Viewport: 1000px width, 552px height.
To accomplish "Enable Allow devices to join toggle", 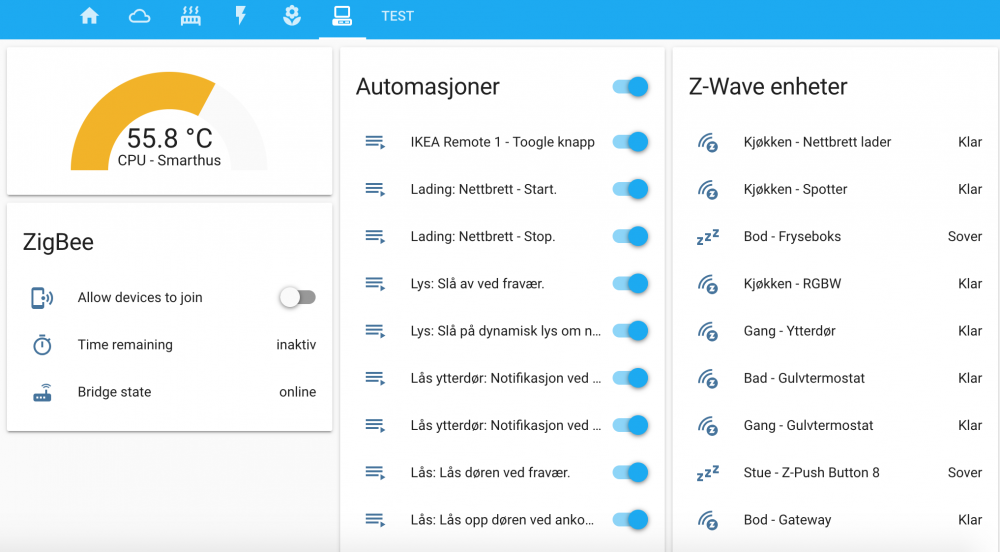I will tap(297, 297).
